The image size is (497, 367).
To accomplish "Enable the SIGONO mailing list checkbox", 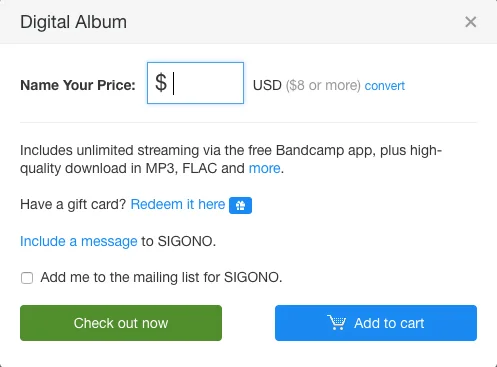I will [27, 278].
